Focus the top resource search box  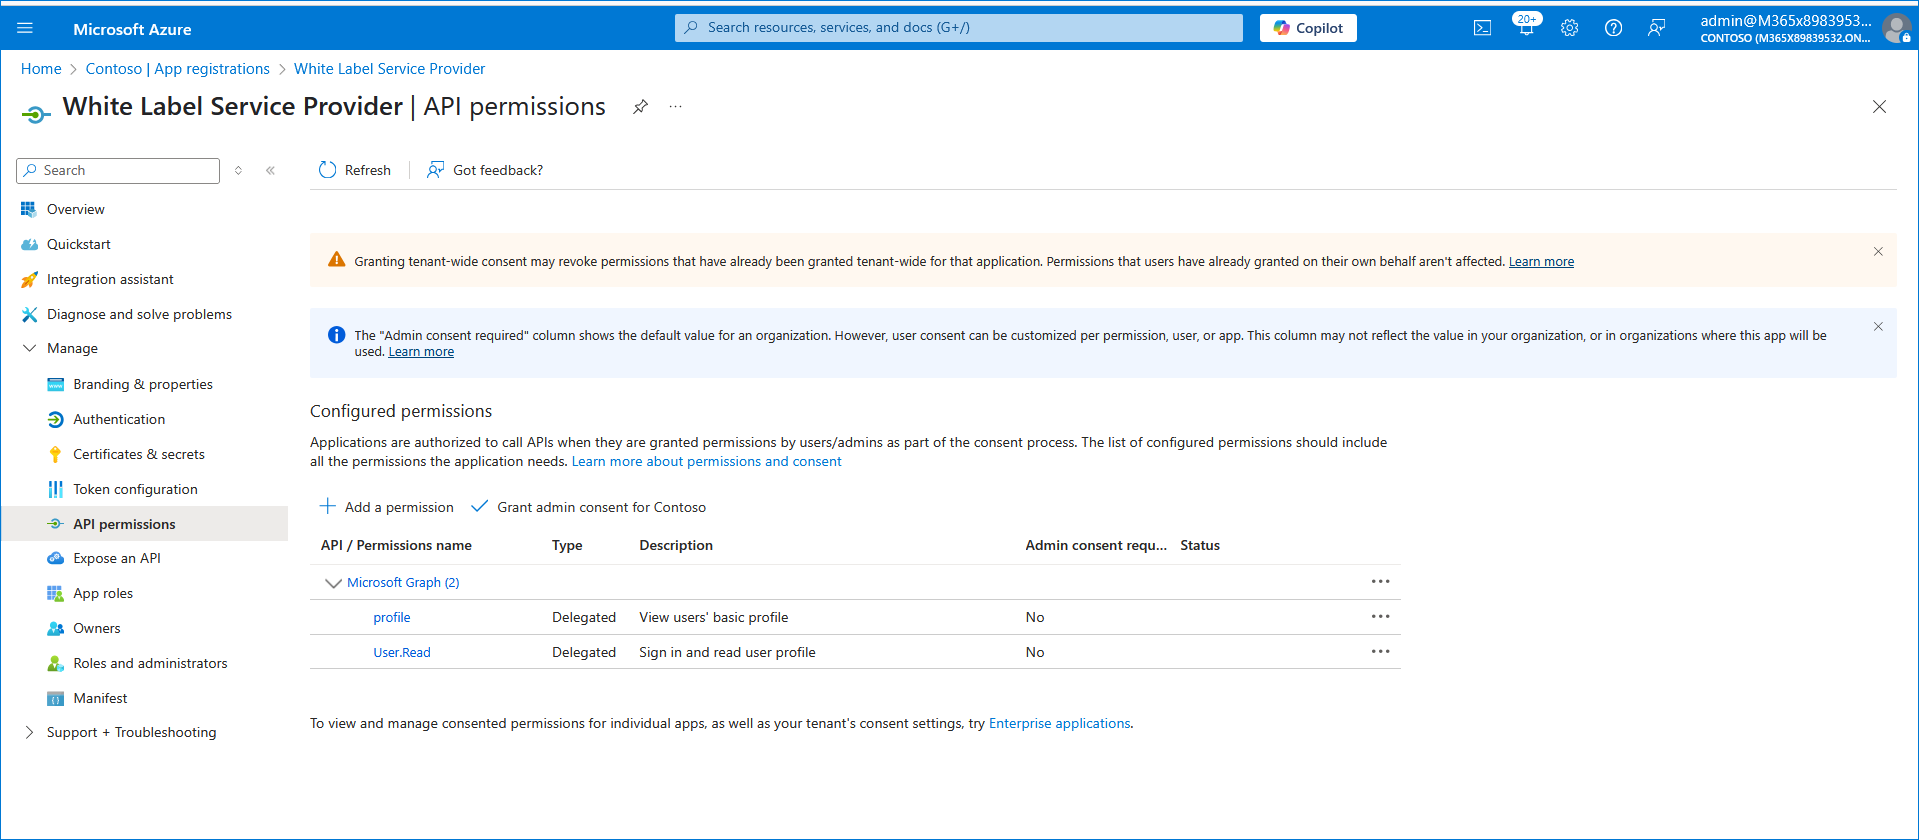click(958, 28)
